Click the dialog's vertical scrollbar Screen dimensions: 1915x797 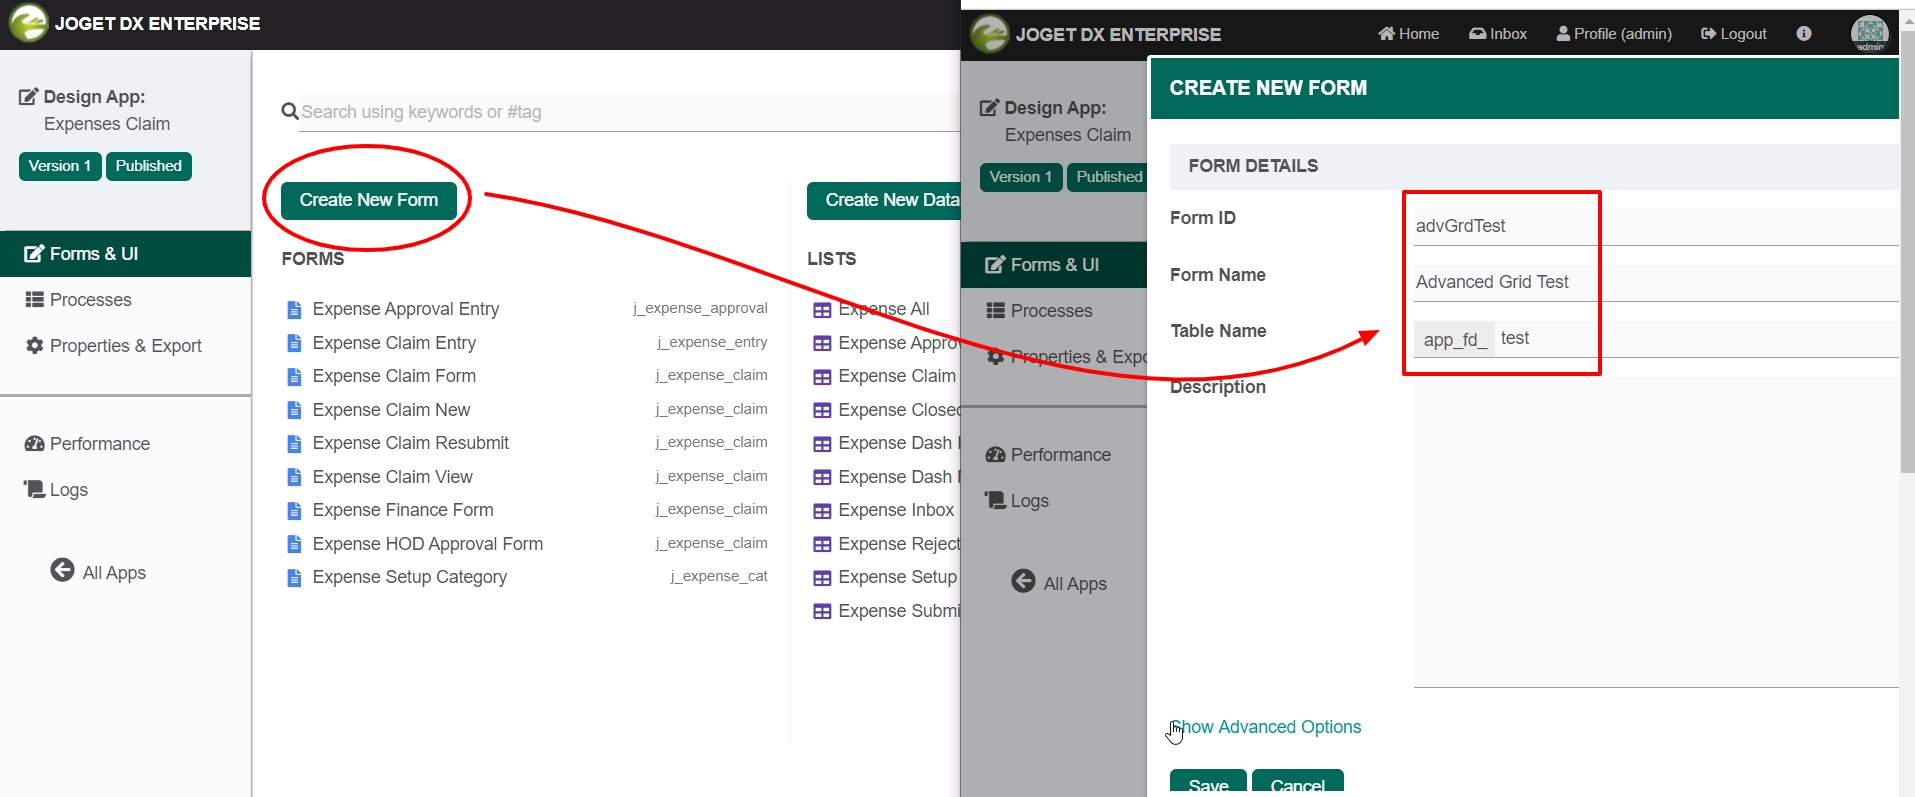(1907, 250)
